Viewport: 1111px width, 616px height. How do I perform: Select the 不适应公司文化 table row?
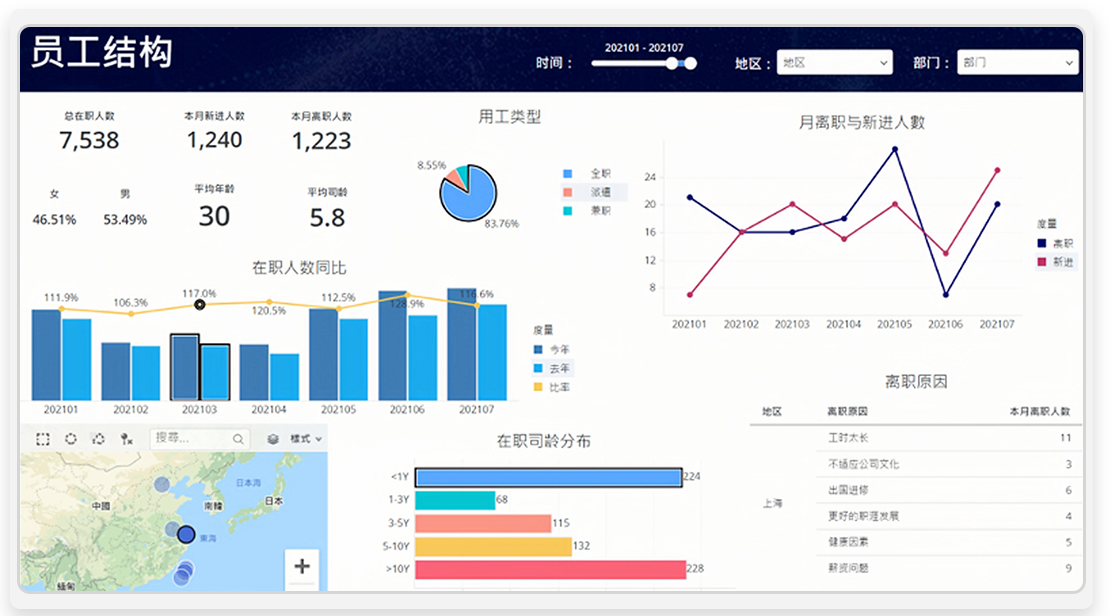click(949, 464)
